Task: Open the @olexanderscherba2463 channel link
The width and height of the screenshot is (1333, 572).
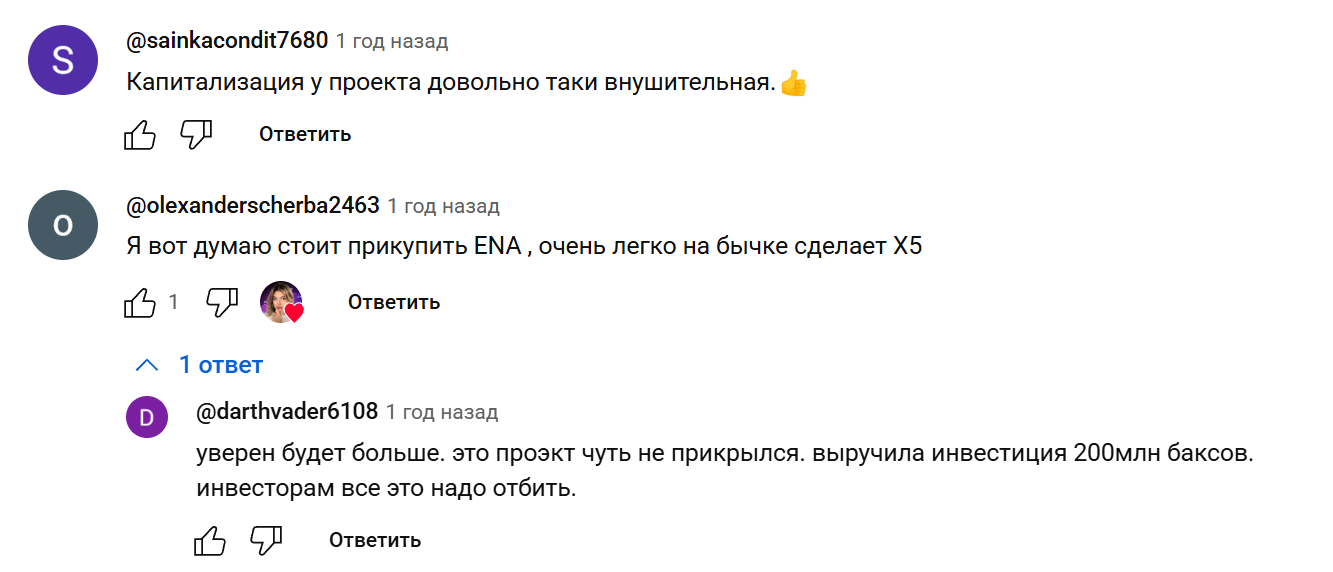Action: [253, 206]
